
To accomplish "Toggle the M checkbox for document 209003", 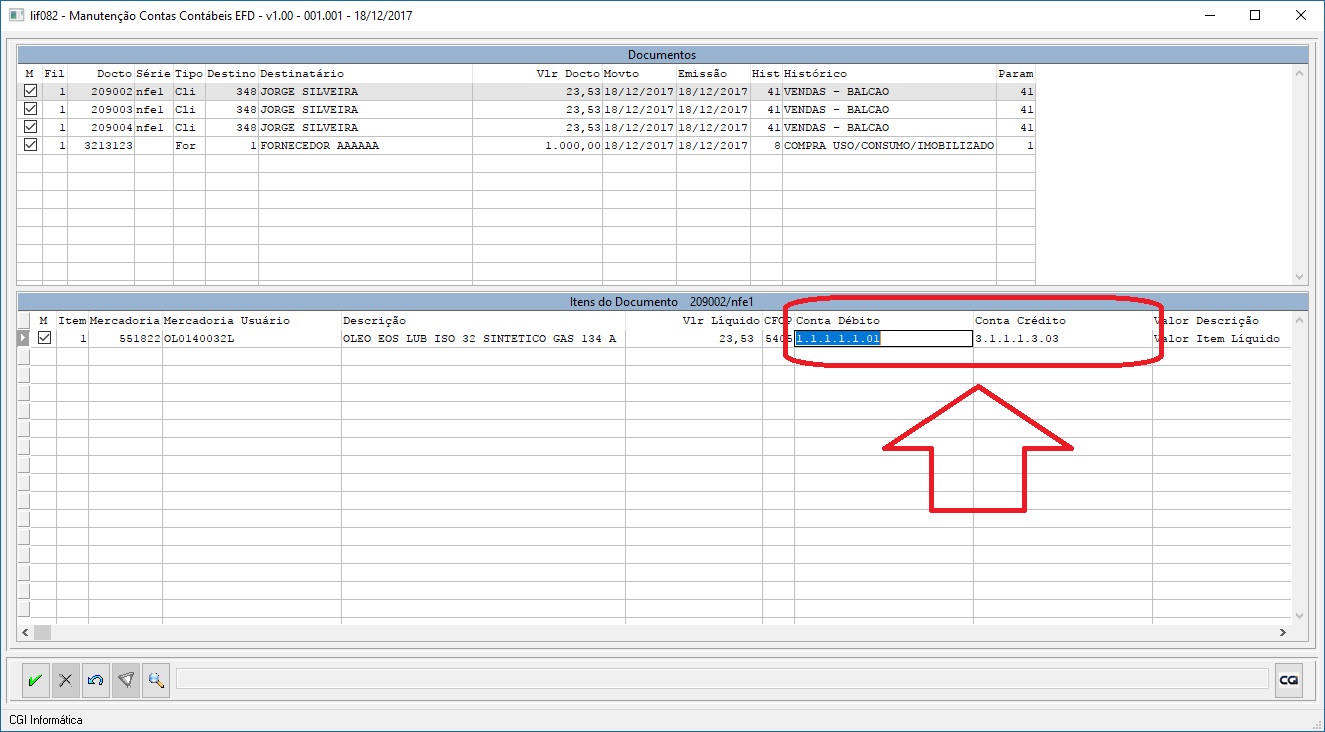I will (x=30, y=110).
